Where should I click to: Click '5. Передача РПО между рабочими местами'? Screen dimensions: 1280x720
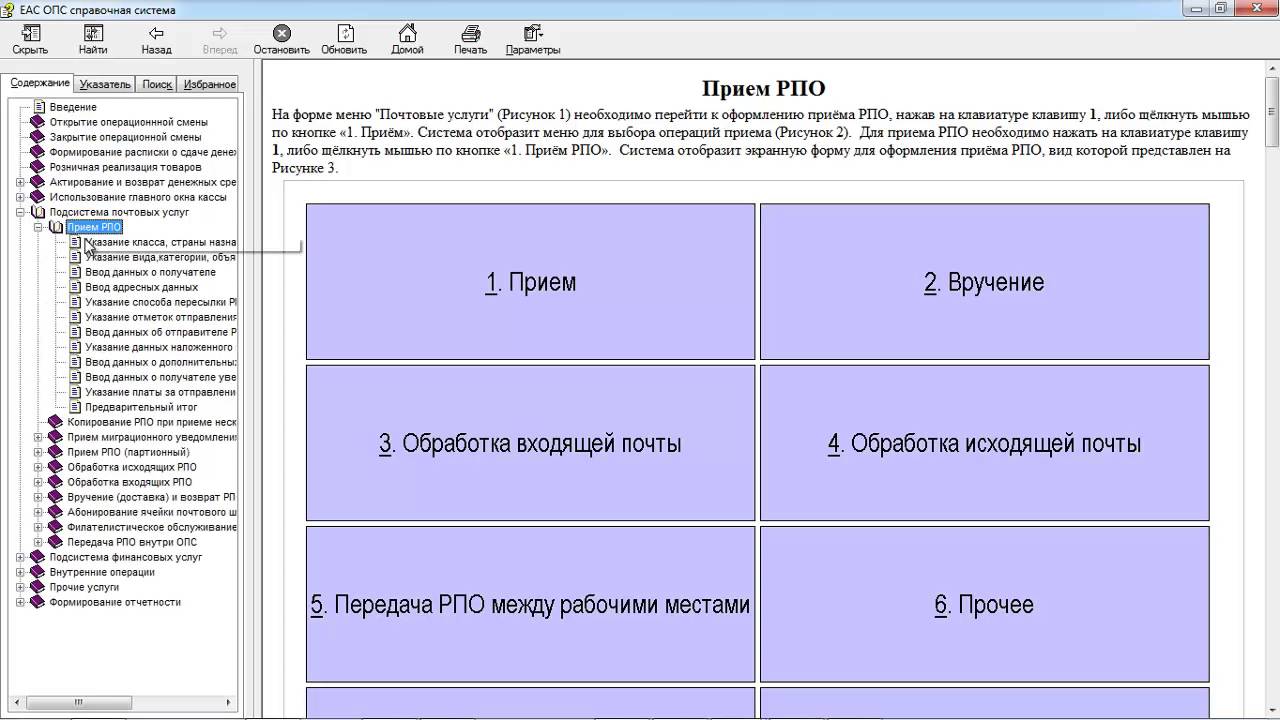coord(530,604)
